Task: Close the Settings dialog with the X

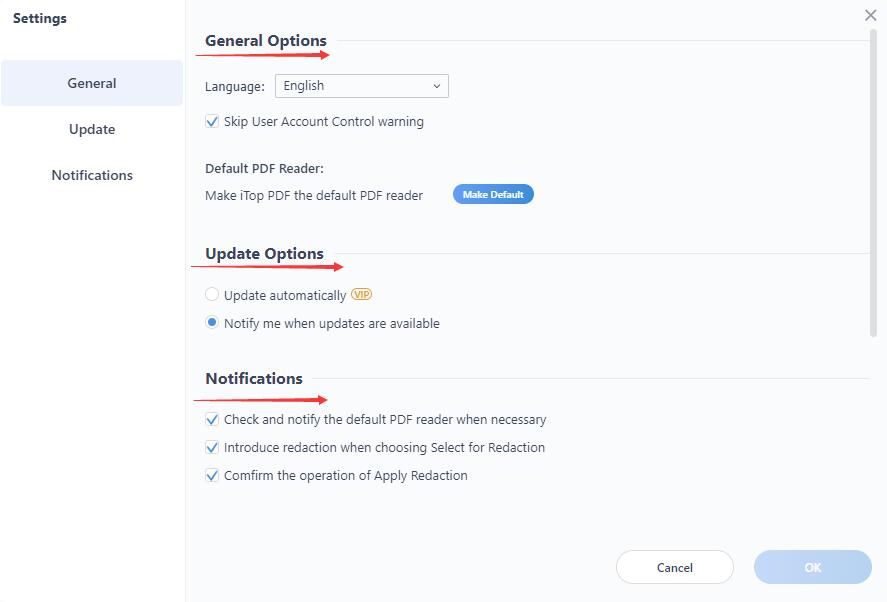Action: point(870,15)
